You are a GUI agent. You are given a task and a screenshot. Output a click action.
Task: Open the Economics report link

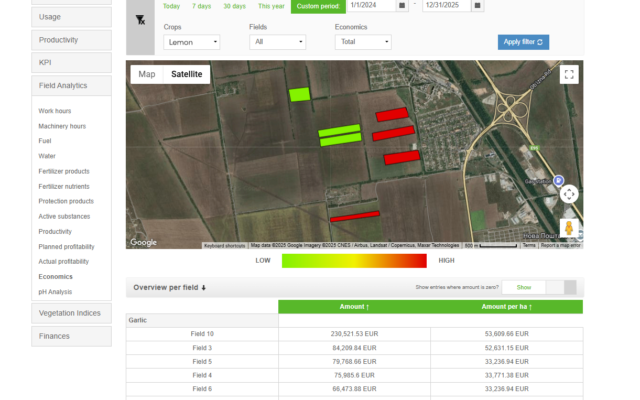pos(56,277)
